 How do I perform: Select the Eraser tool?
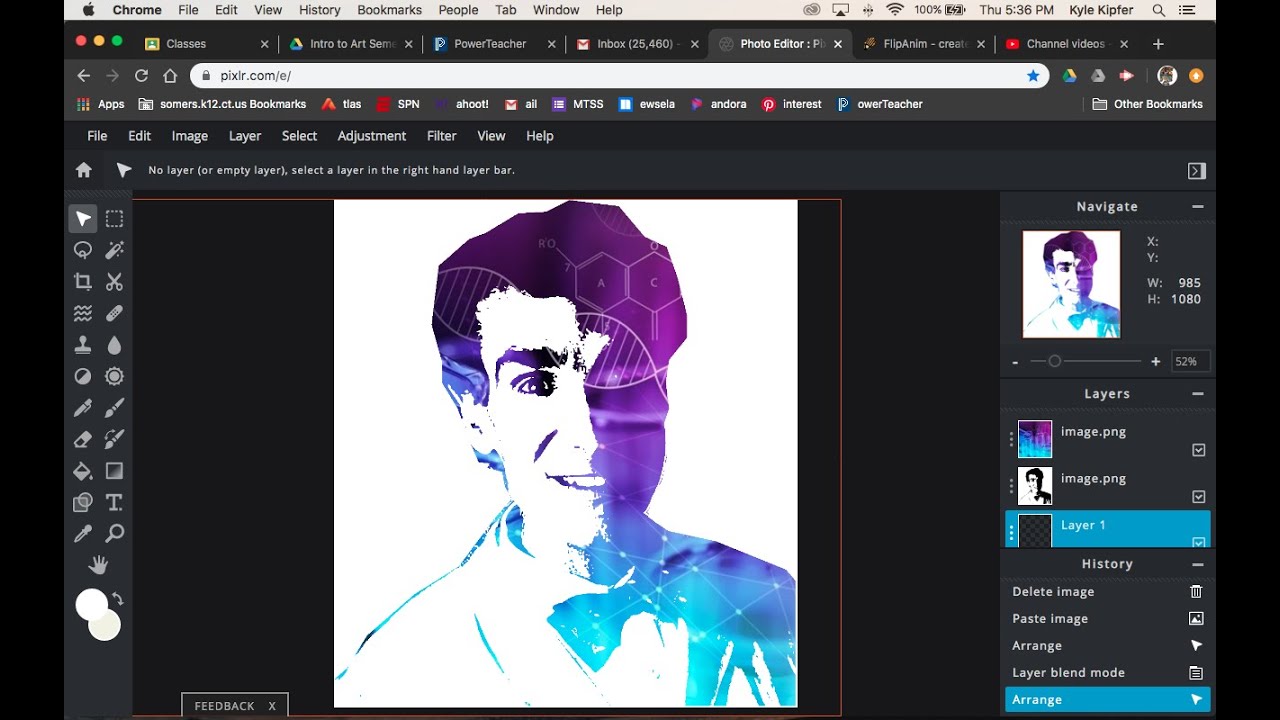click(x=83, y=439)
